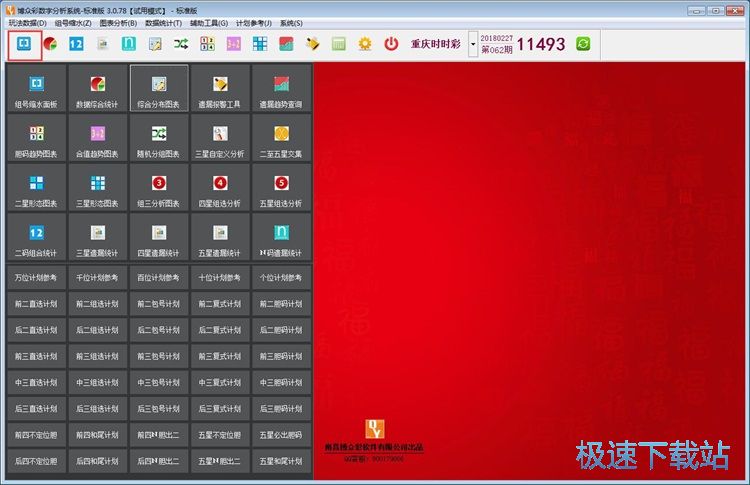Click the 中三胆码计划 button
This screenshot has width=750, height=485.
tap(281, 383)
